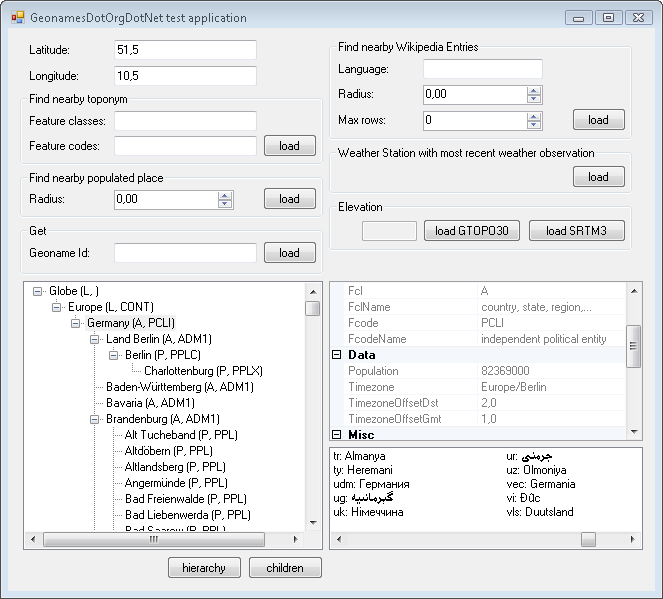The image size is (663, 599).
Task: Load nearby populated place
Action: [290, 199]
